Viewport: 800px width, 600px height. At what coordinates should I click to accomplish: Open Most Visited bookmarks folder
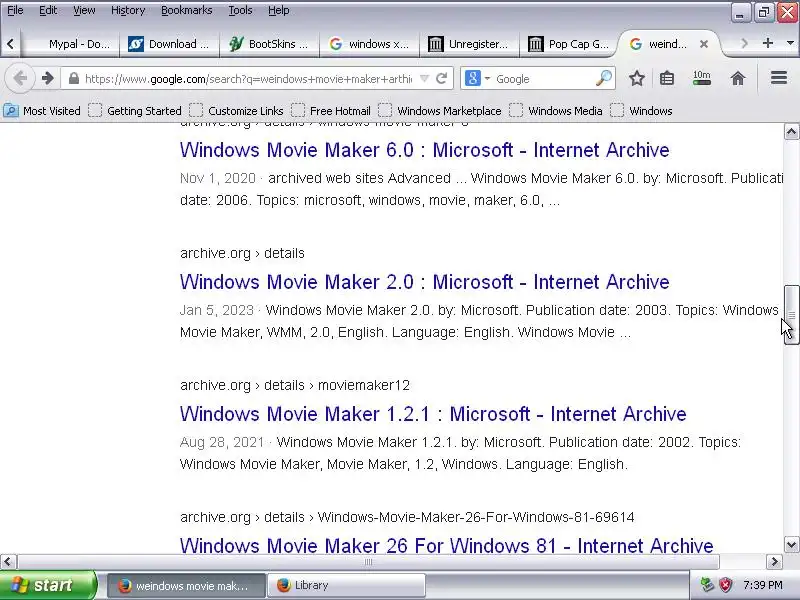click(42, 111)
